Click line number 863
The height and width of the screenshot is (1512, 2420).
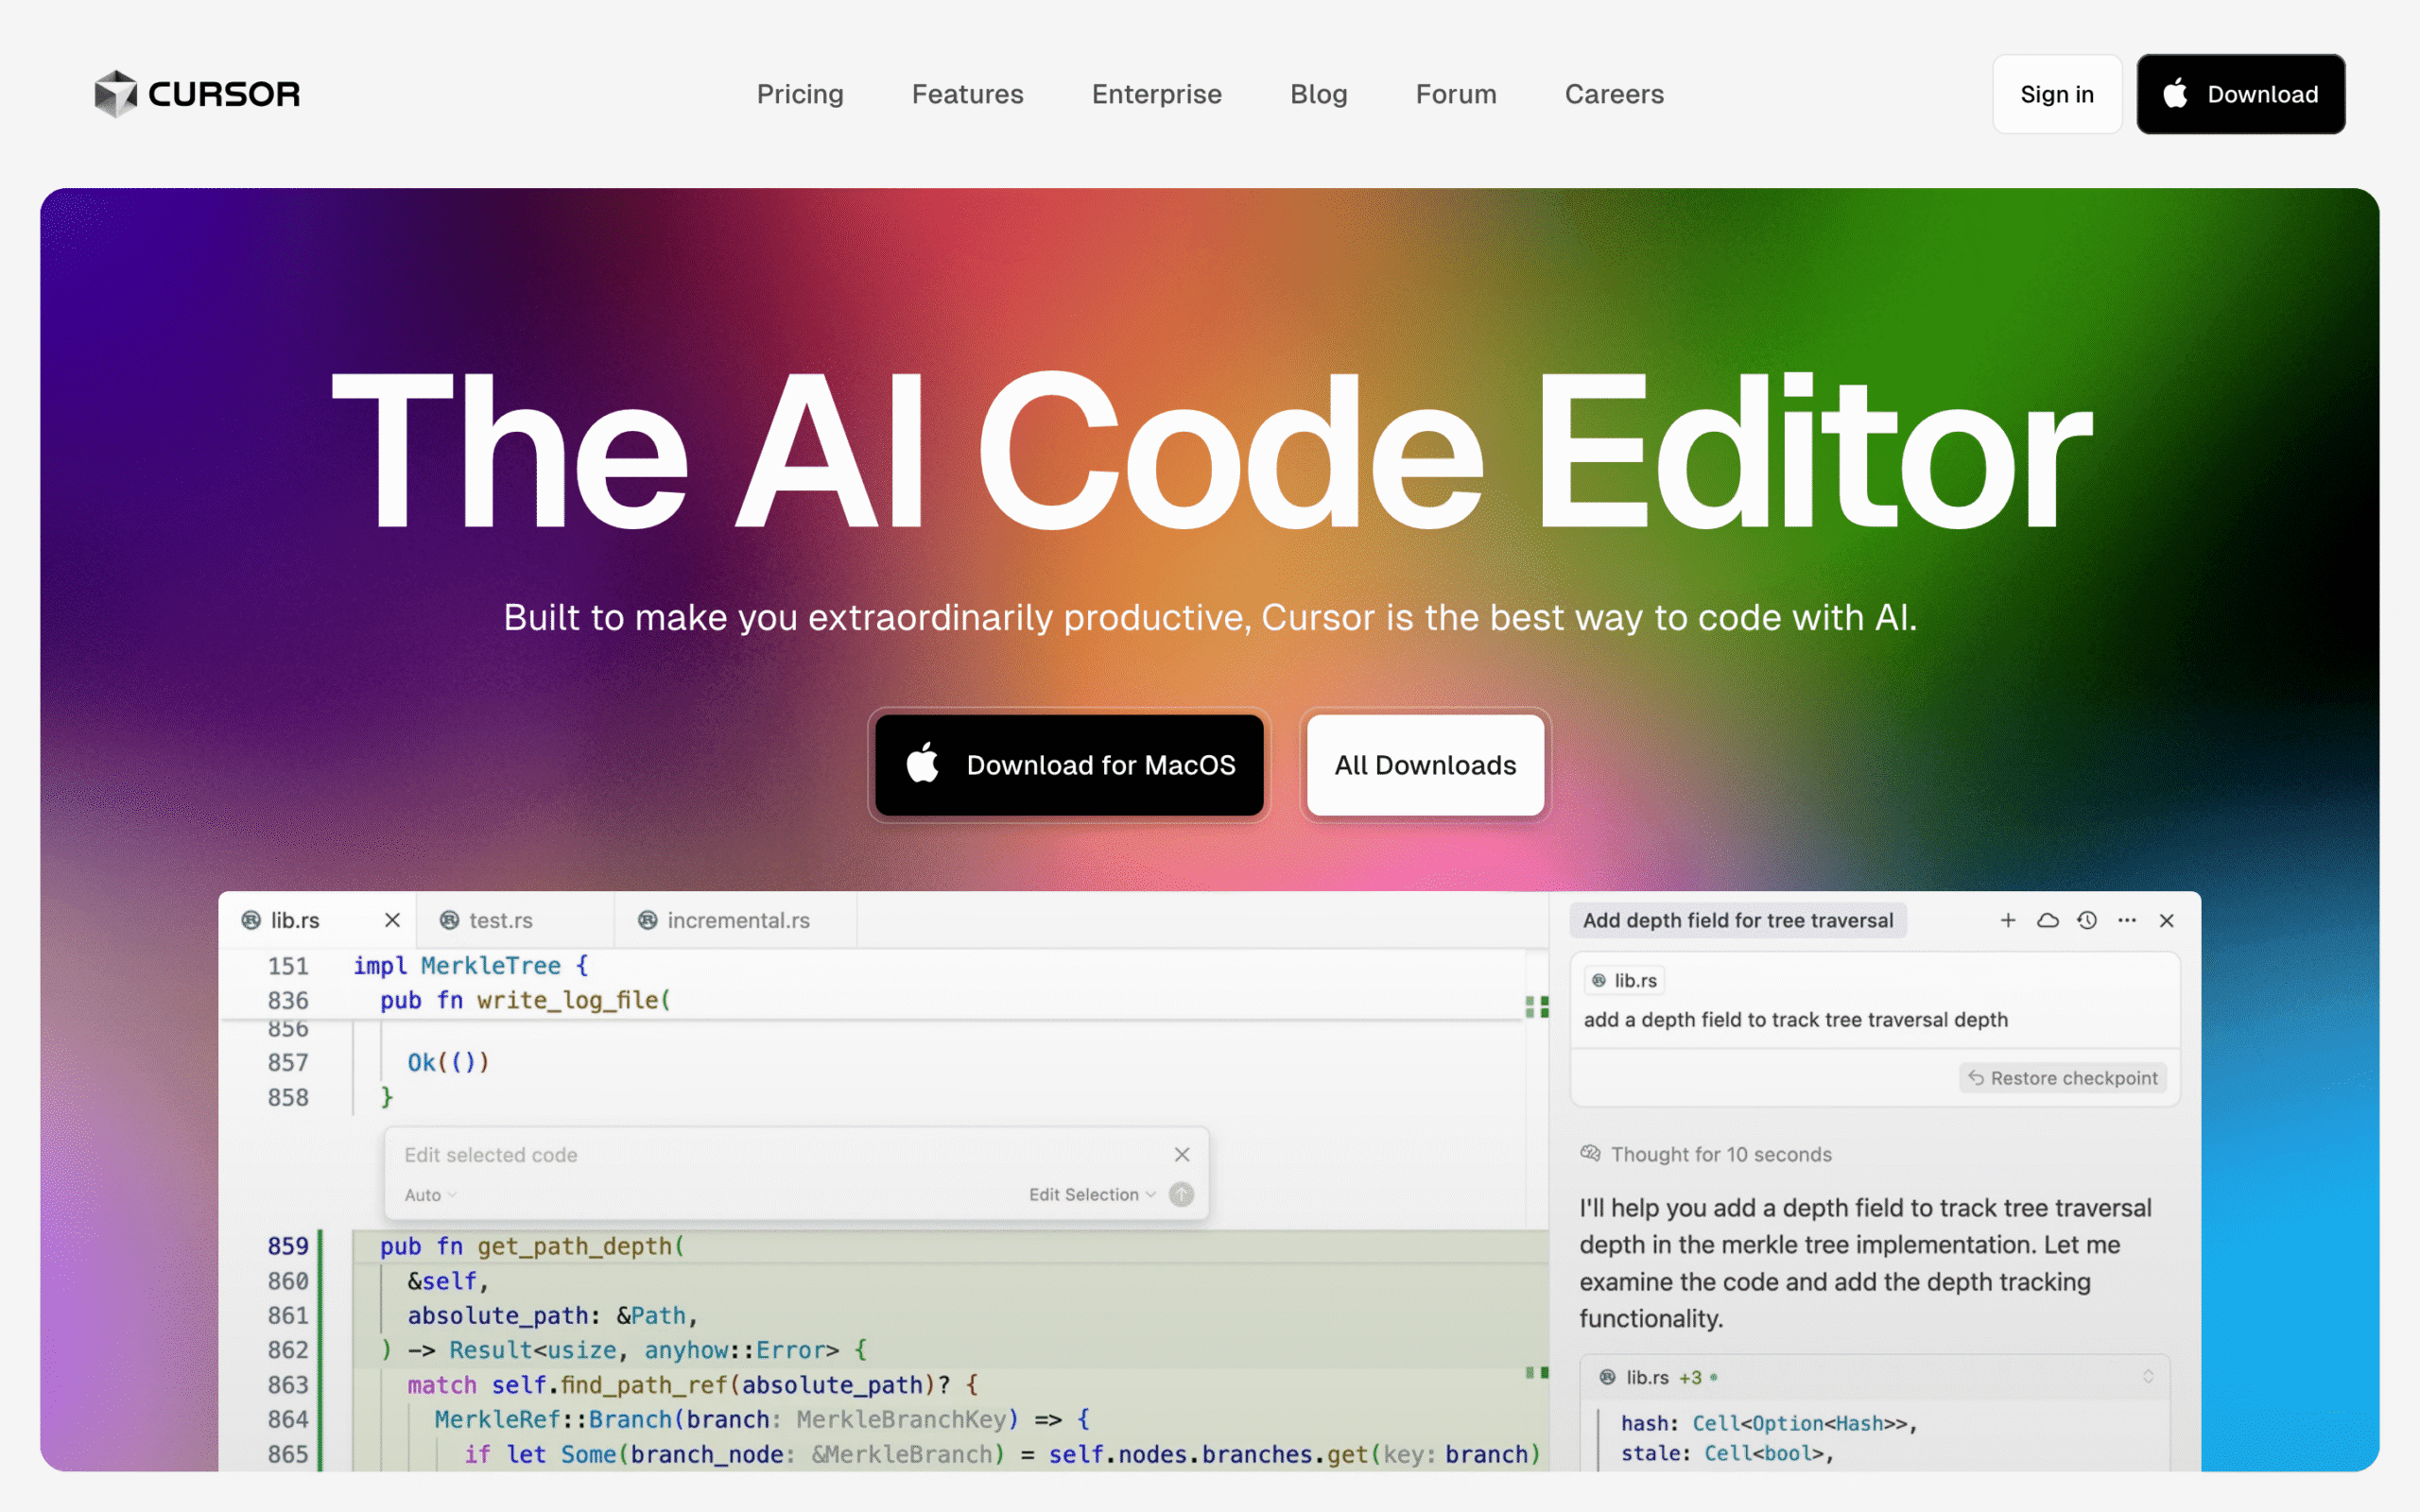pos(288,1384)
